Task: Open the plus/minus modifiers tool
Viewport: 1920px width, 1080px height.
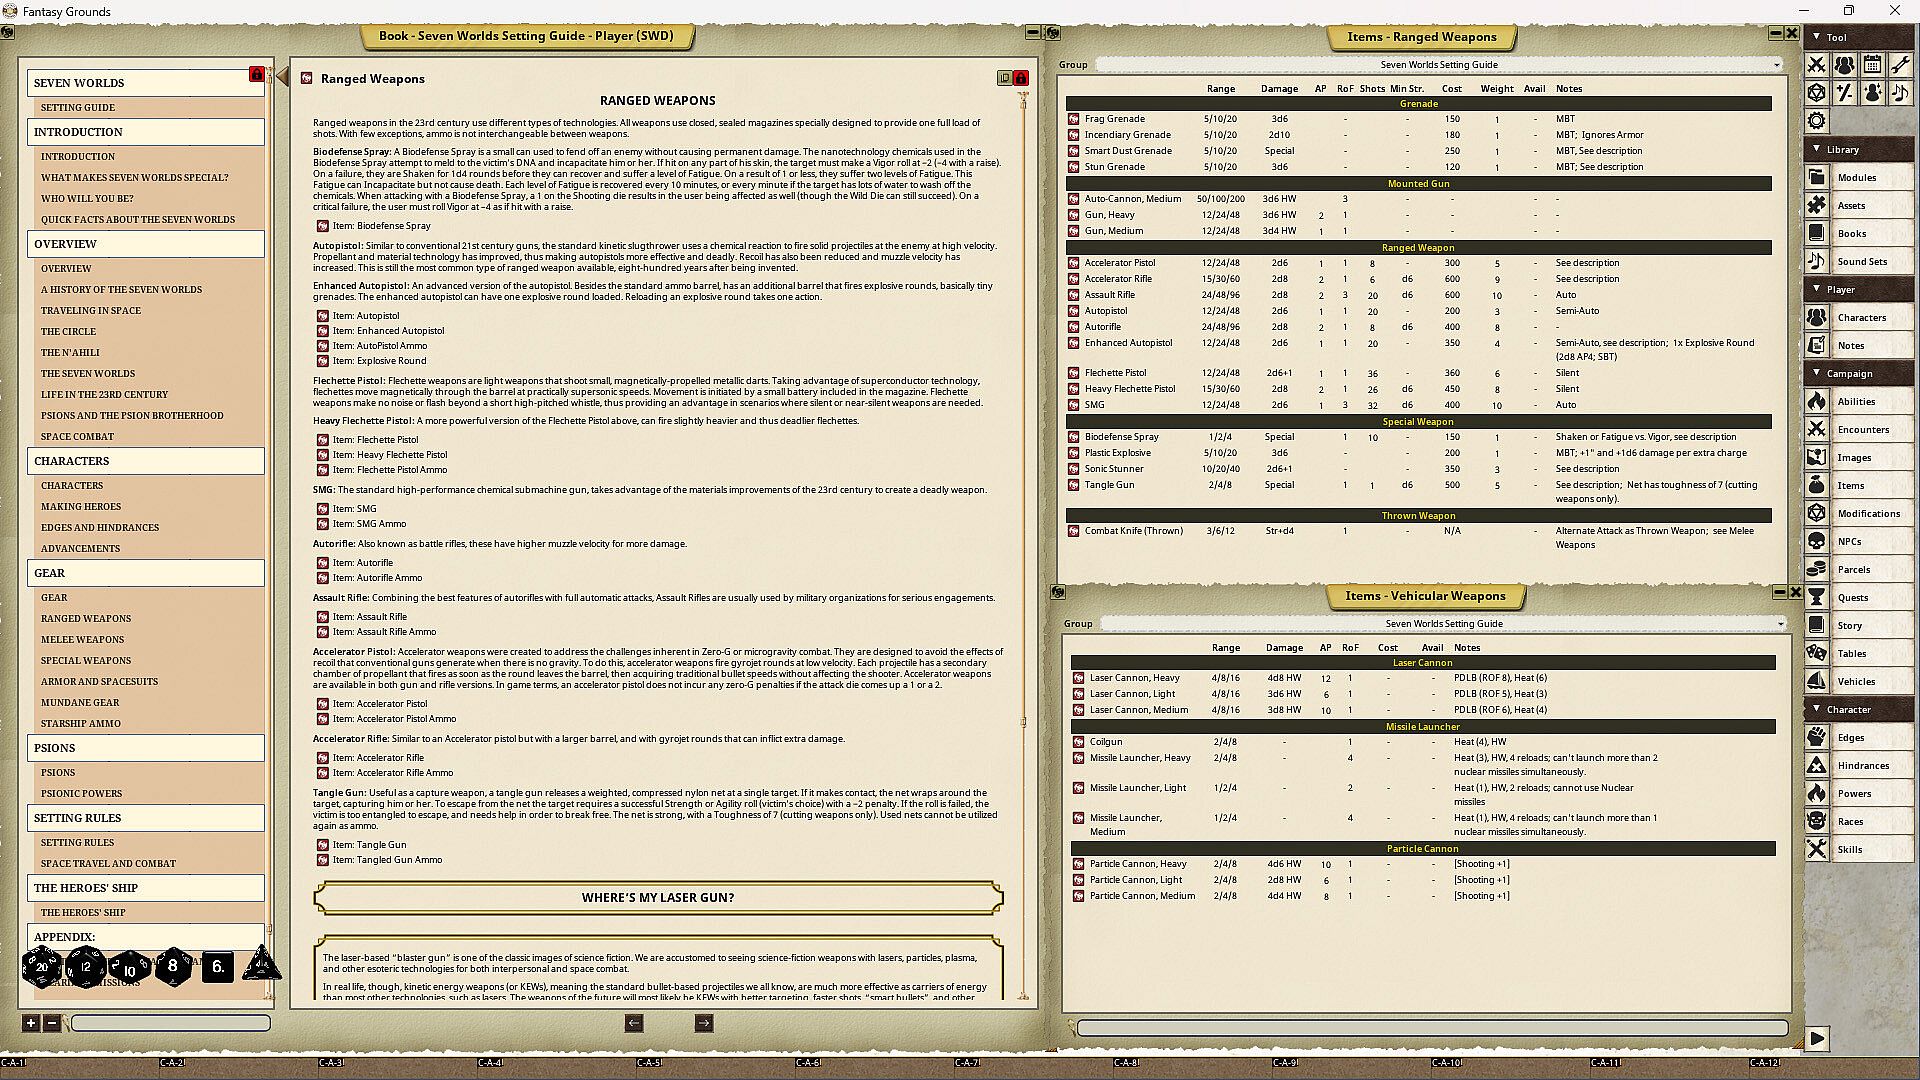Action: (1844, 93)
